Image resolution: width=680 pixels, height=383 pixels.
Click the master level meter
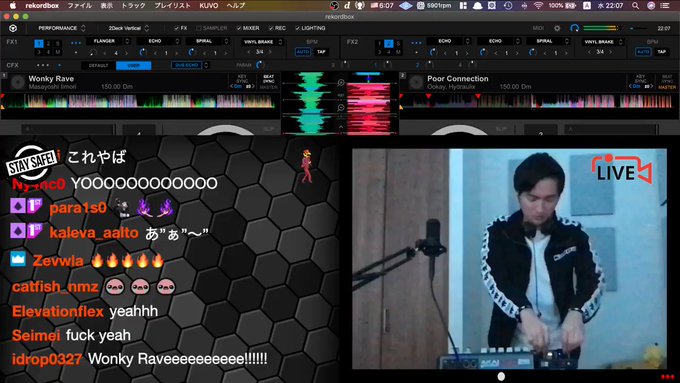(601, 28)
